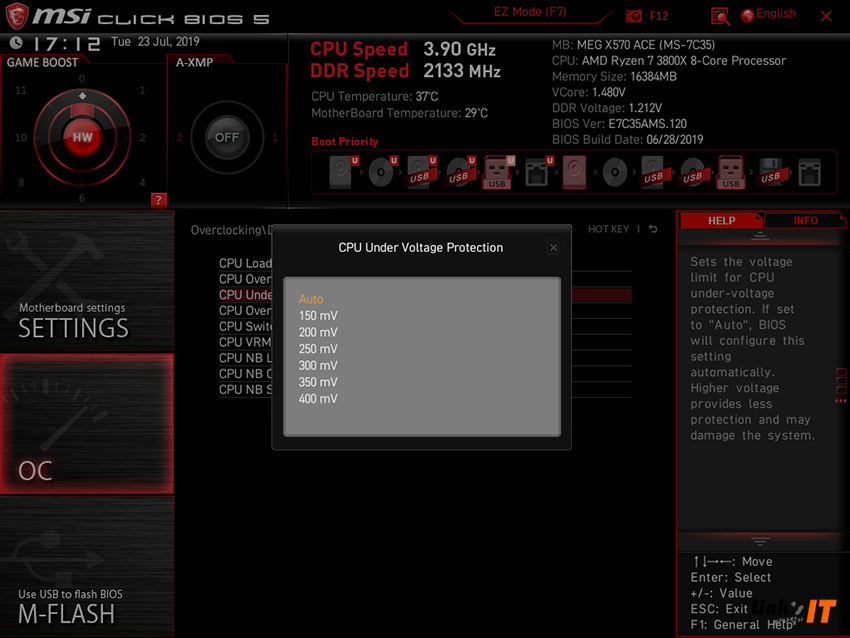Screen dimensions: 850x638
Task: Click the Boot Priority label
Action: point(345,141)
